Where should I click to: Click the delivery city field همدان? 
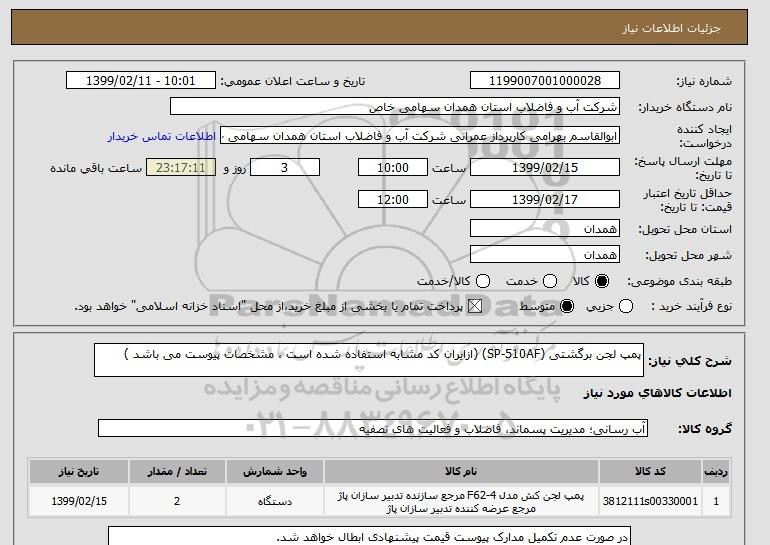coord(545,254)
